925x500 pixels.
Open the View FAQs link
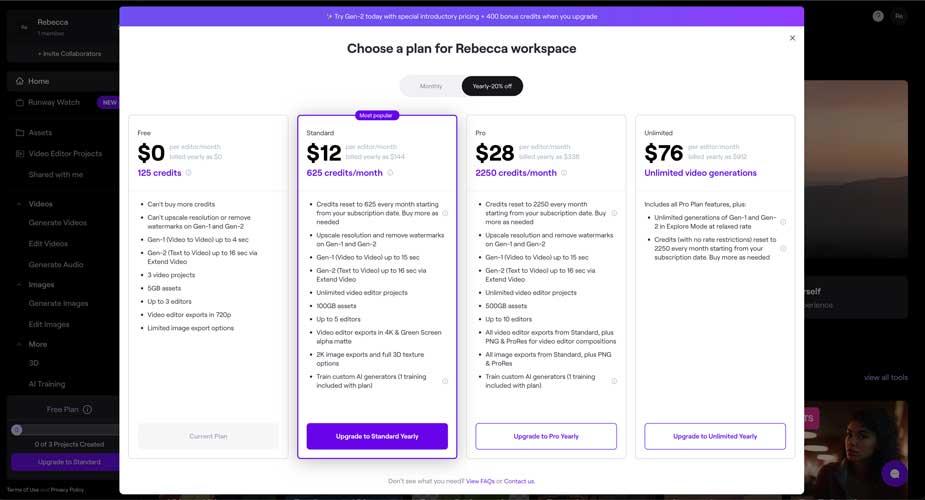pos(480,481)
